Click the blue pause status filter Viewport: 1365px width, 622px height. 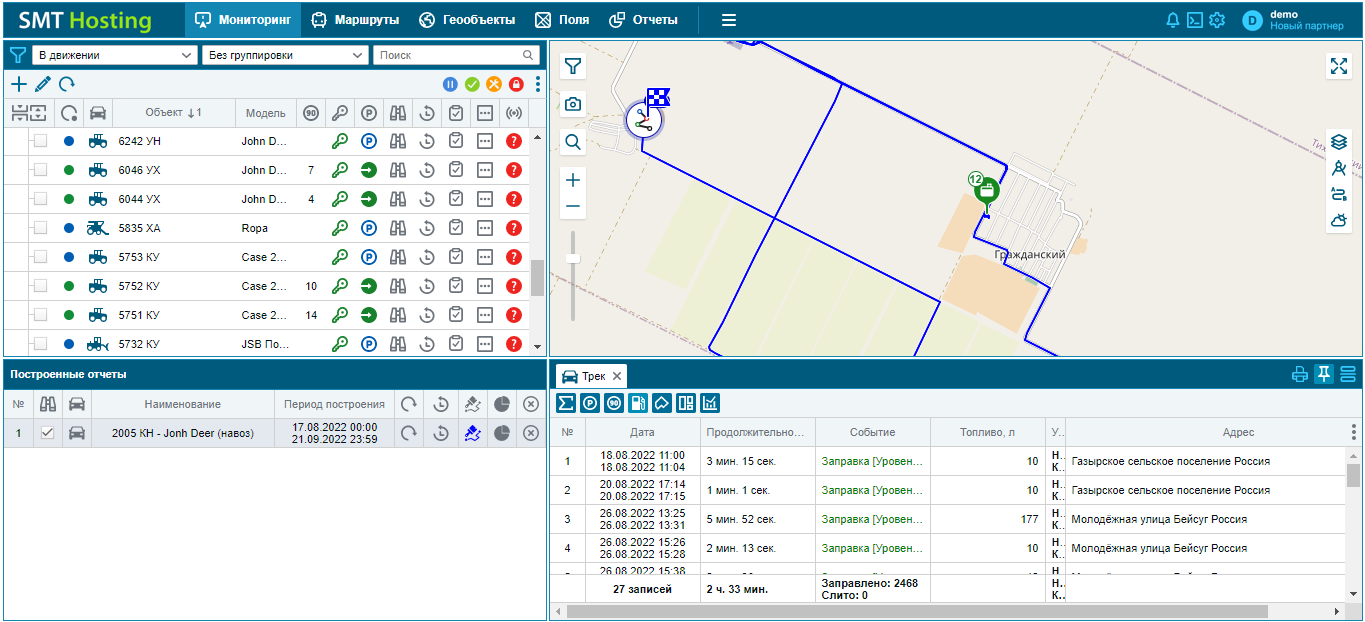[x=450, y=84]
